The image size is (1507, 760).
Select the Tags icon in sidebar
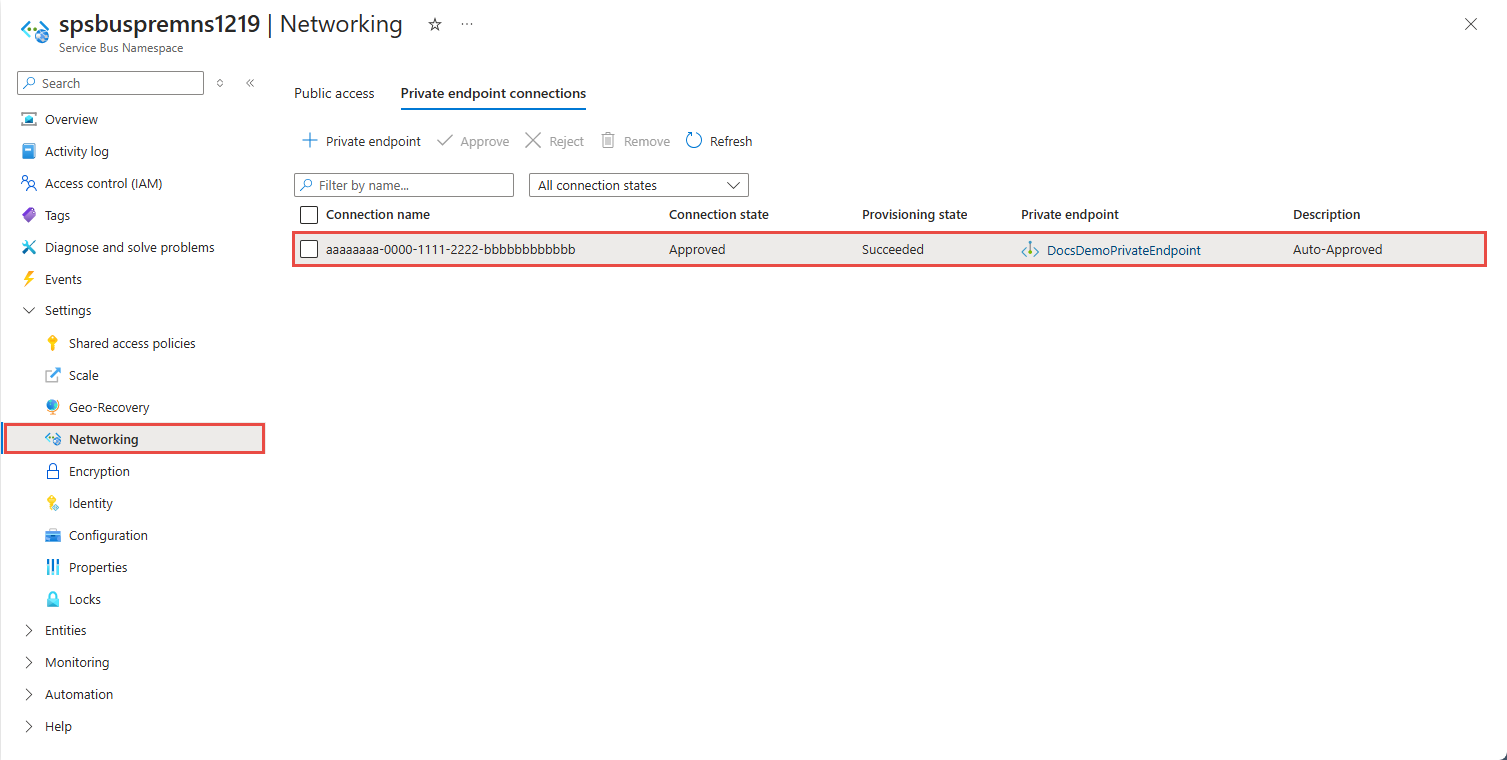point(29,216)
